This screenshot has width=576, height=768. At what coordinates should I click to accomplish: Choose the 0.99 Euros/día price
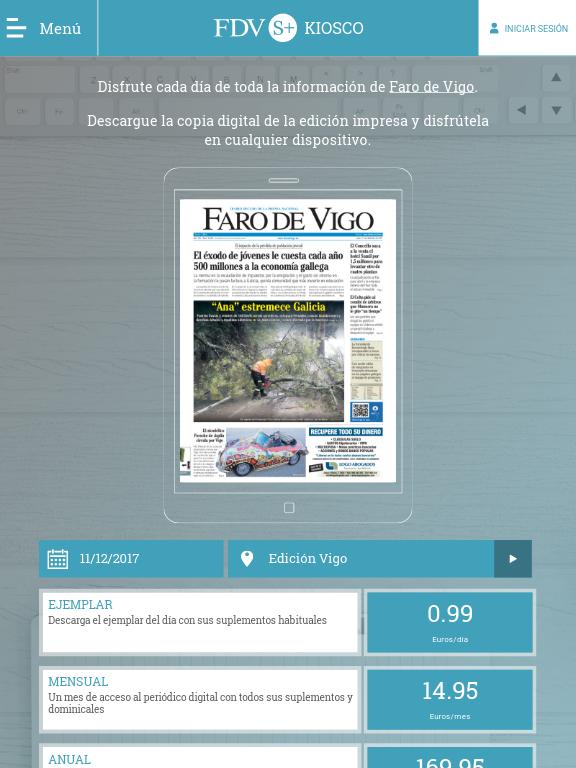450,623
